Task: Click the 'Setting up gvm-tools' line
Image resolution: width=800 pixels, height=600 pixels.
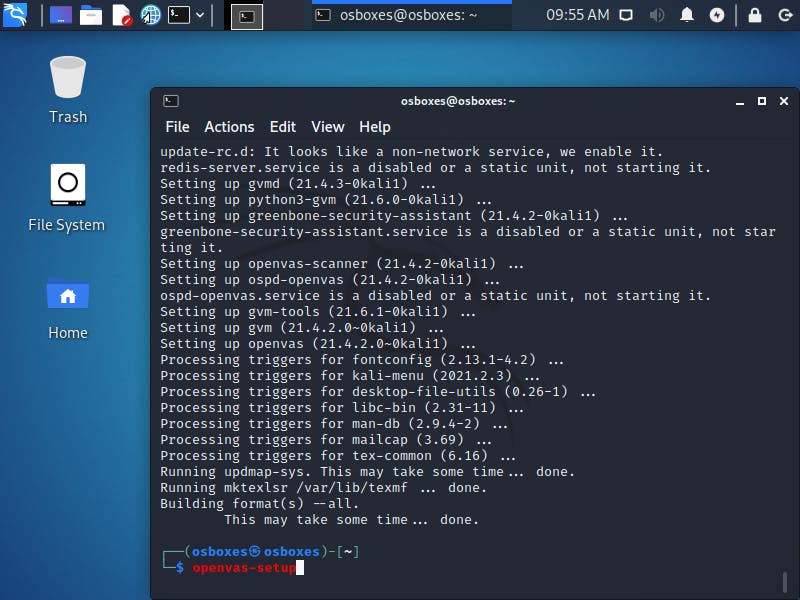Action: [x=318, y=312]
